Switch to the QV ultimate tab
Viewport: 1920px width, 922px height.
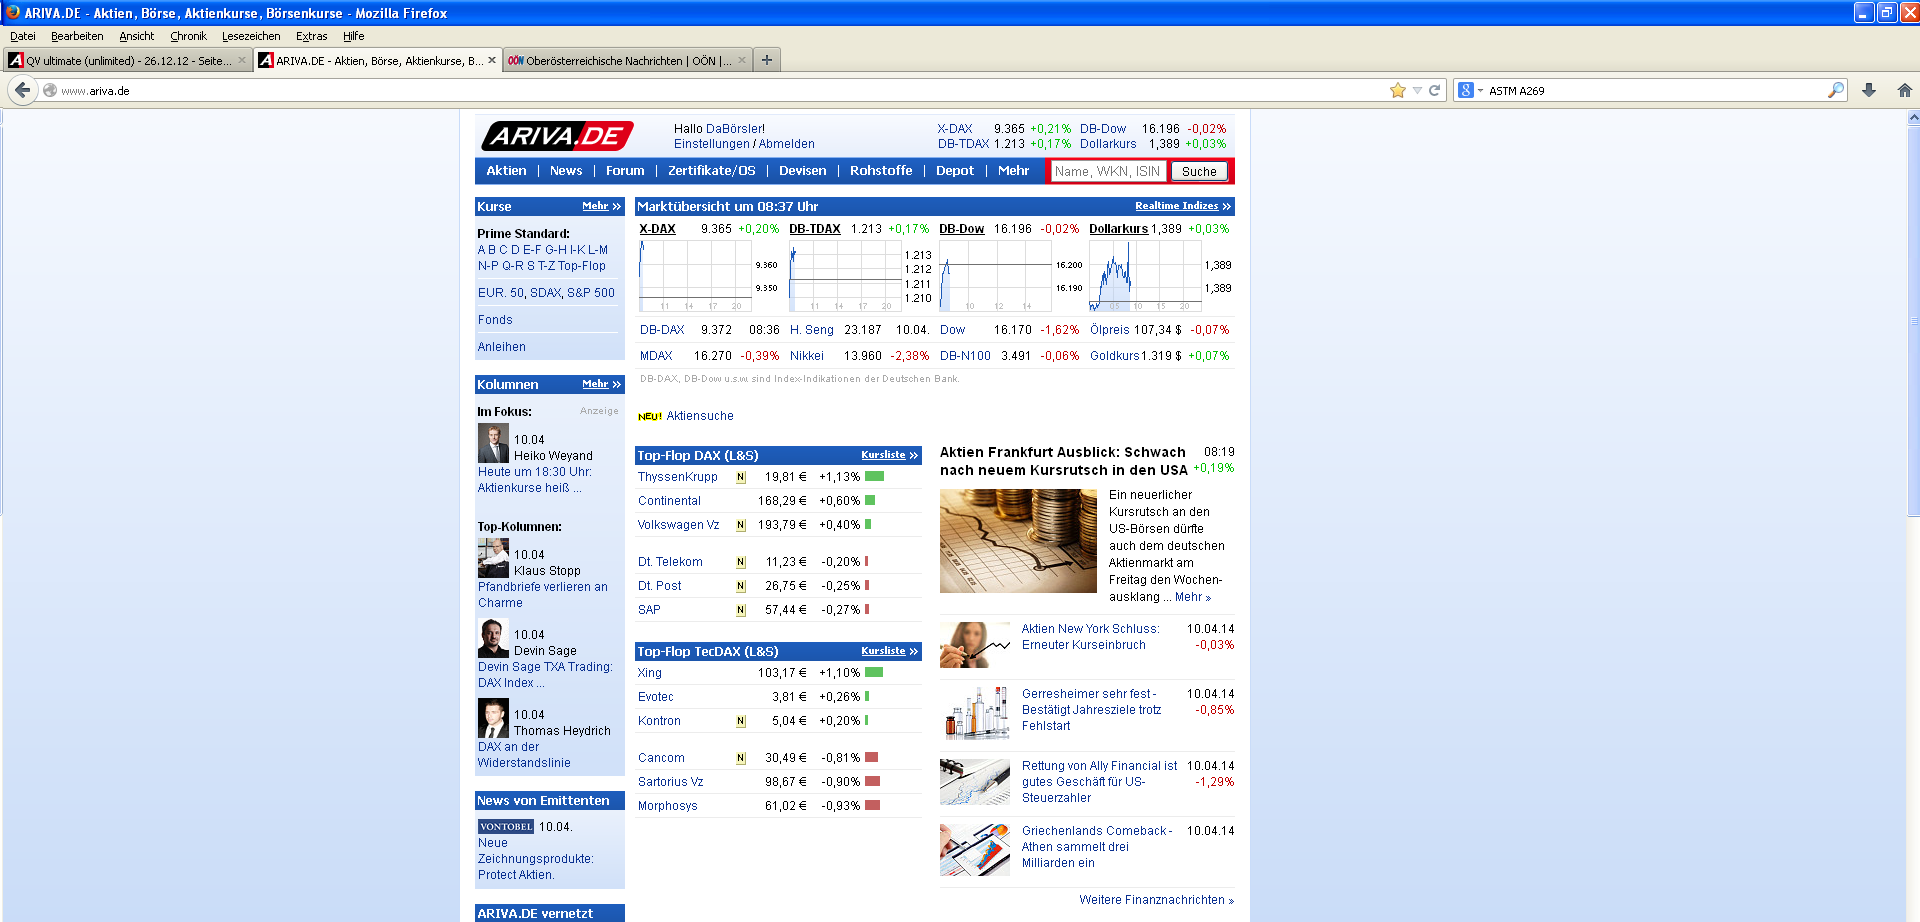[x=126, y=60]
